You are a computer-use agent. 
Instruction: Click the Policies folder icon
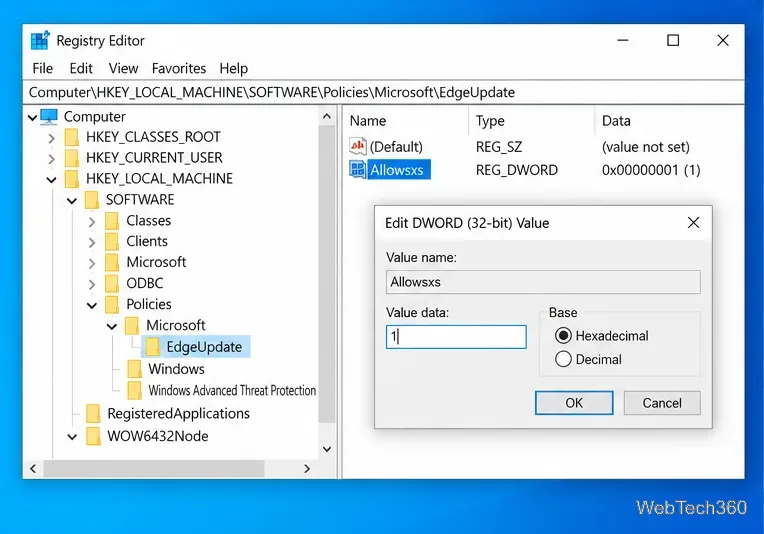pyautogui.click(x=112, y=305)
